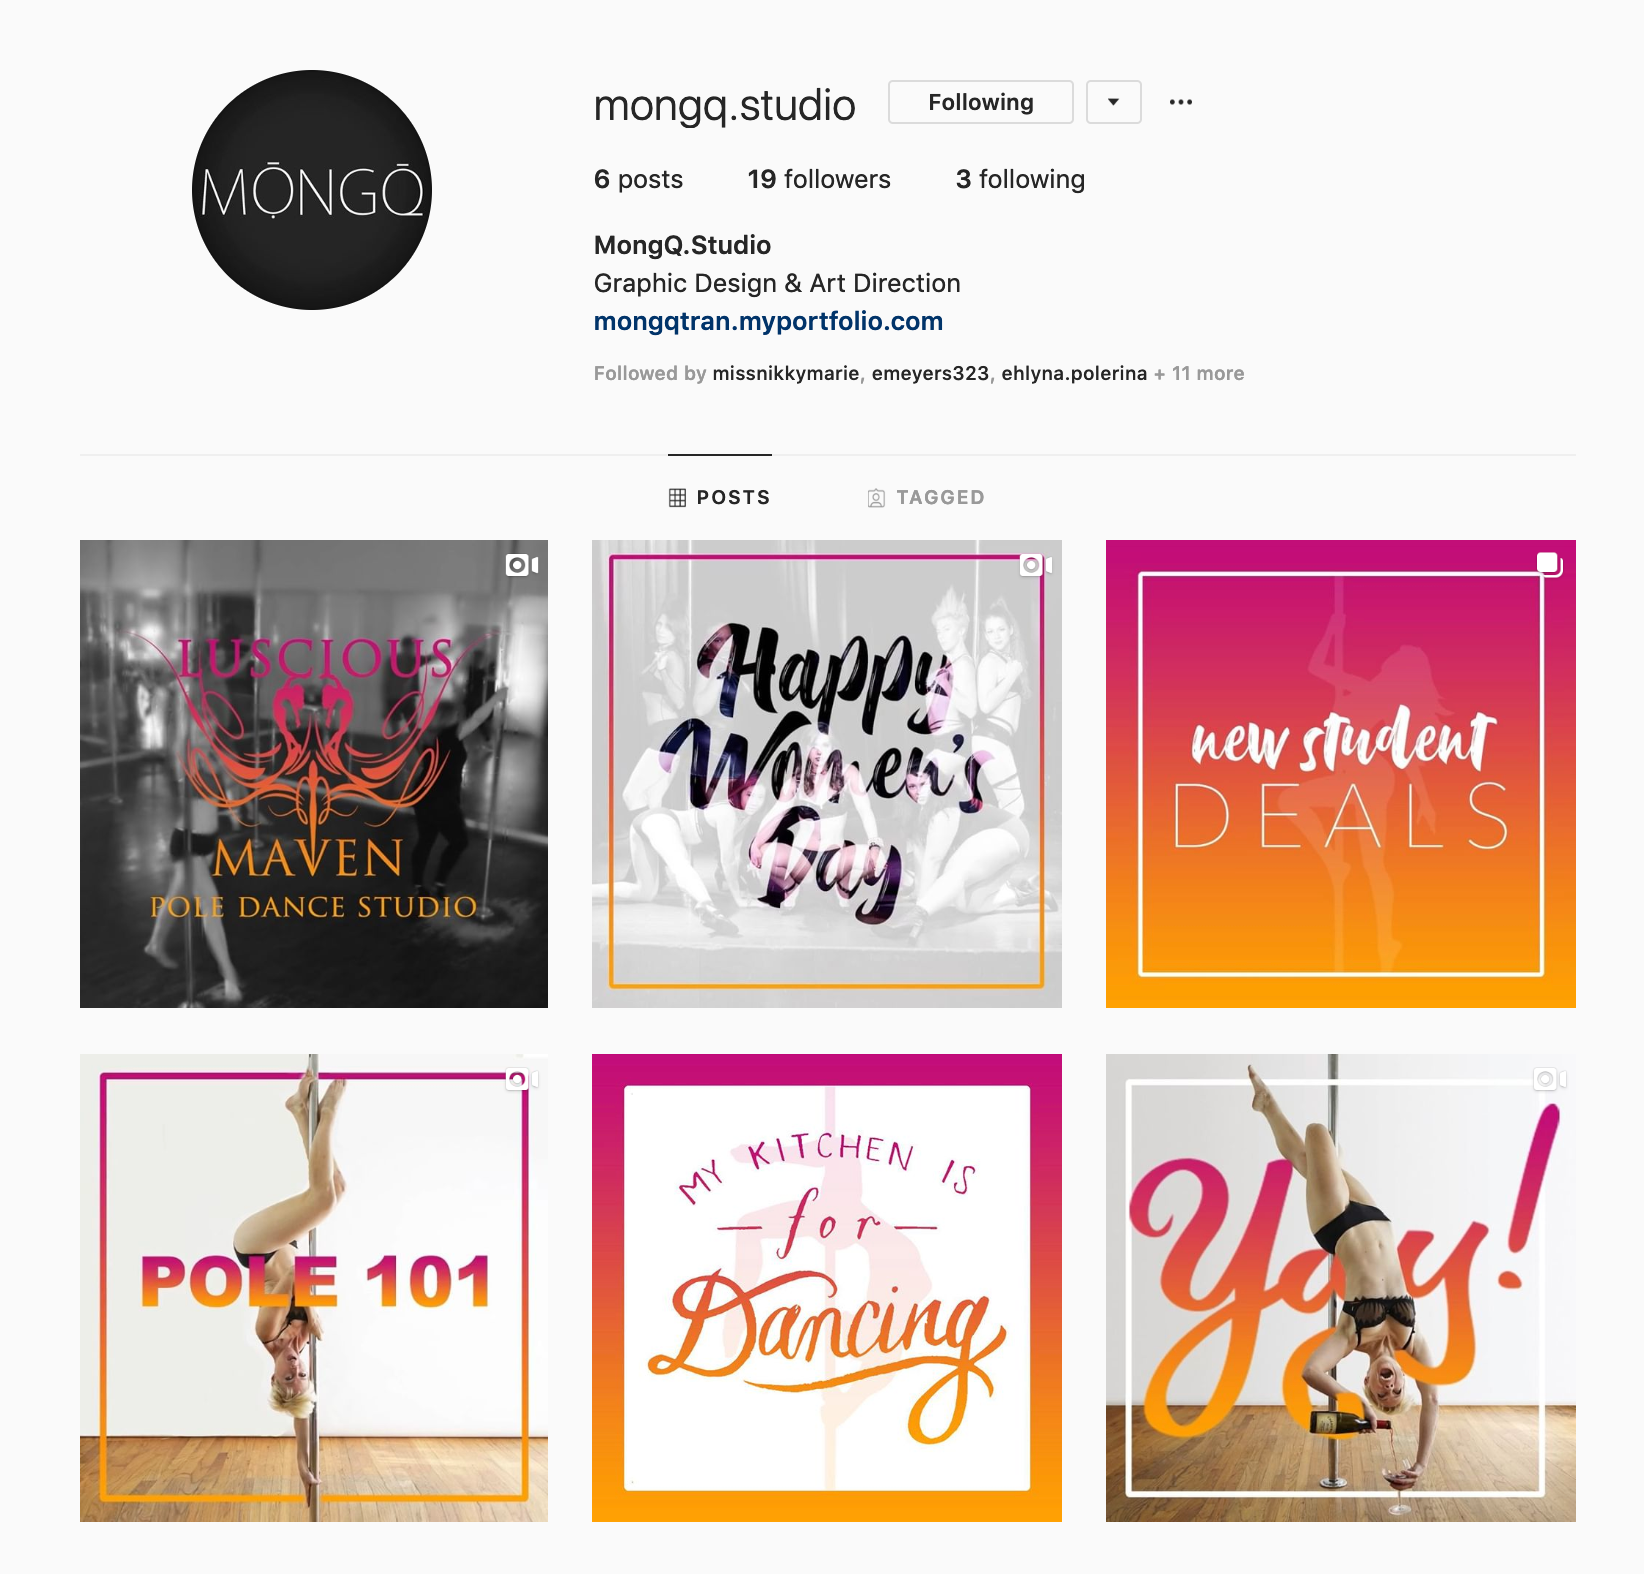The width and height of the screenshot is (1644, 1574).
Task: Open missnikkymarie's profile link
Action: pyautogui.click(x=786, y=373)
